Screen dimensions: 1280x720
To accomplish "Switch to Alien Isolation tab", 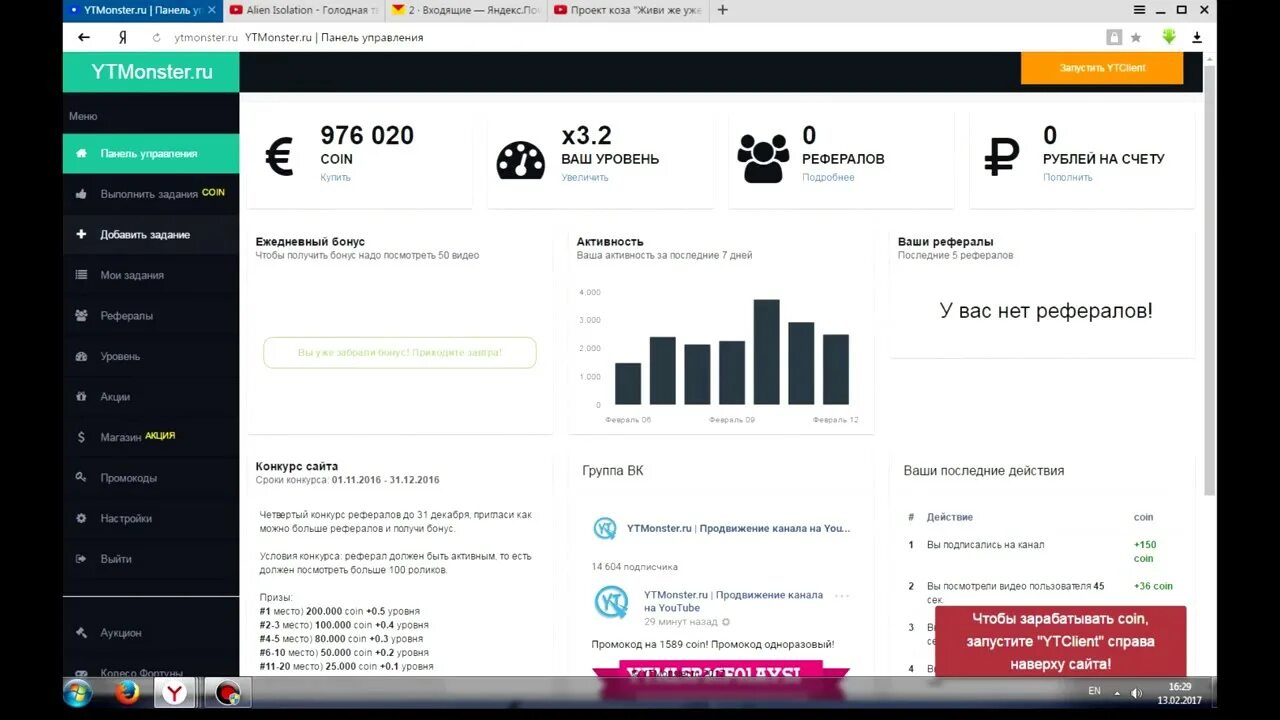I will pos(303,10).
